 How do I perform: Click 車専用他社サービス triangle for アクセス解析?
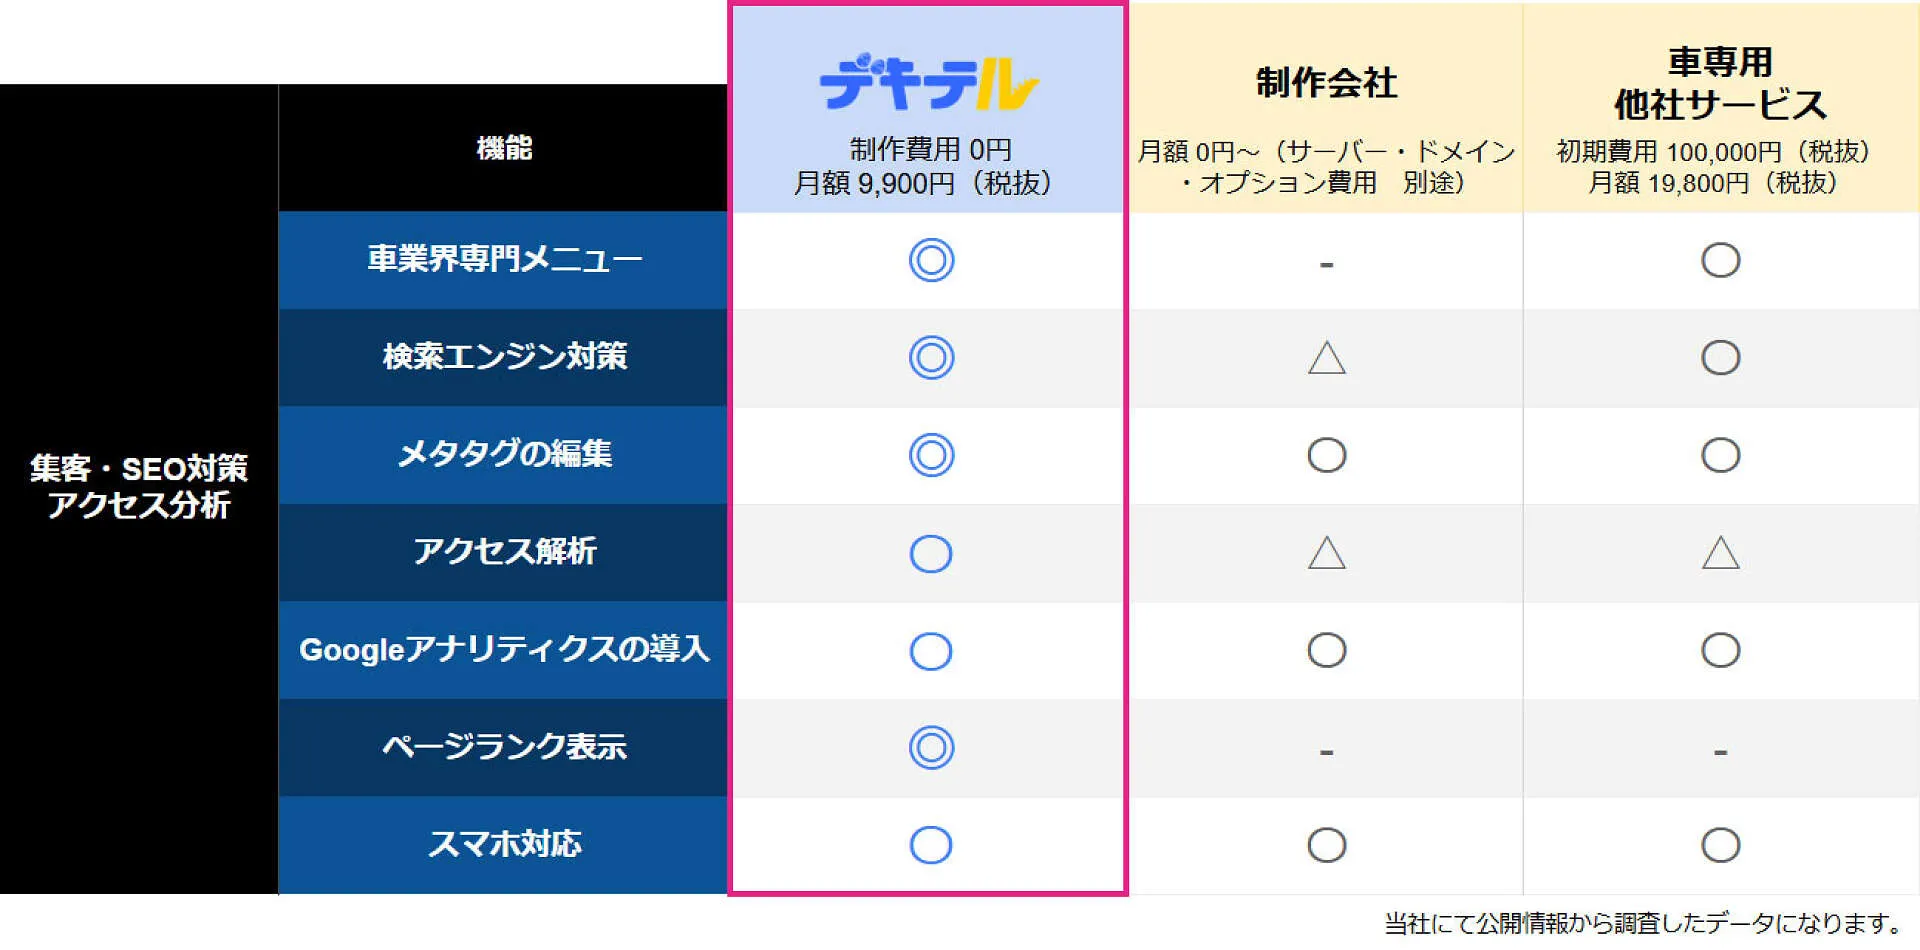coord(1720,552)
